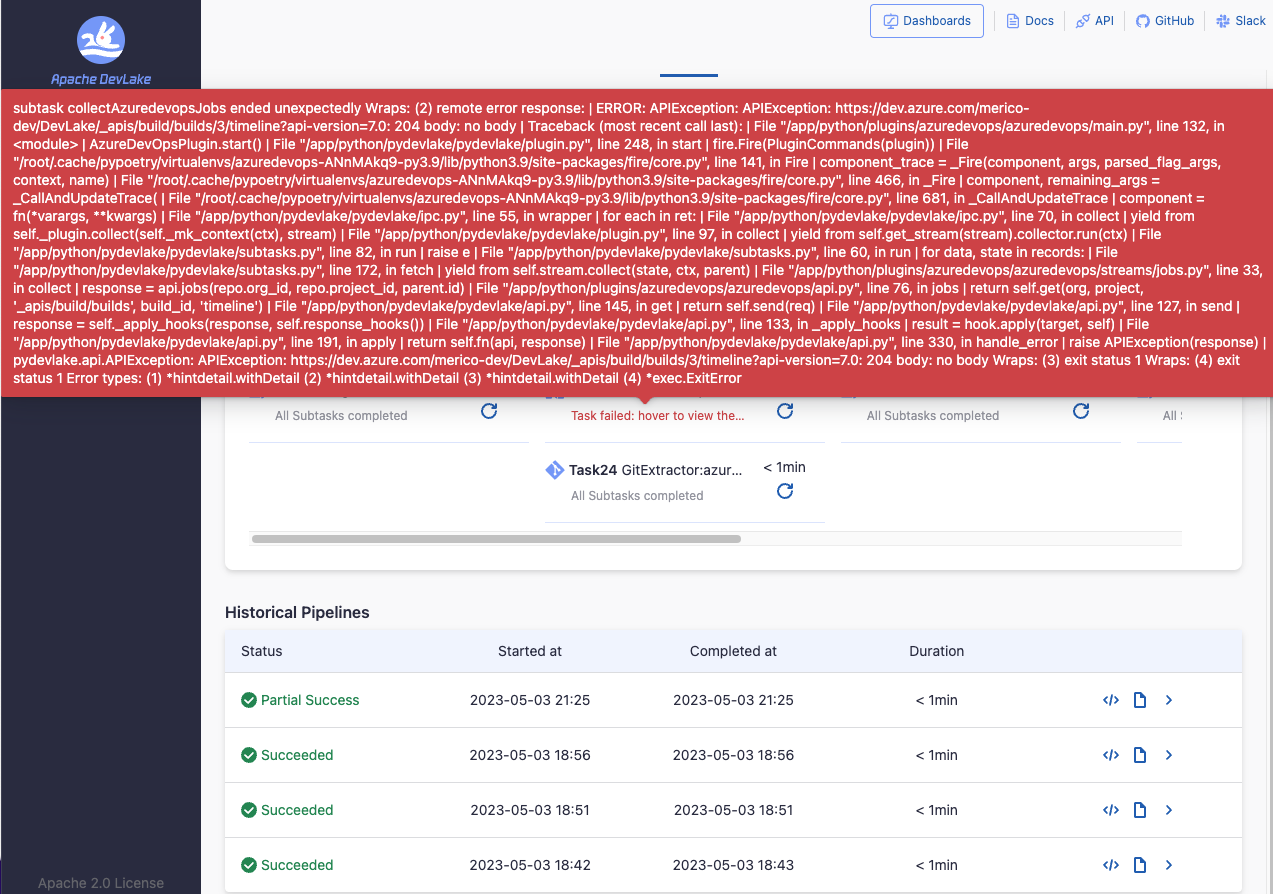This screenshot has width=1273, height=894.
Task: Click the Completed at column header
Action: coord(733,651)
